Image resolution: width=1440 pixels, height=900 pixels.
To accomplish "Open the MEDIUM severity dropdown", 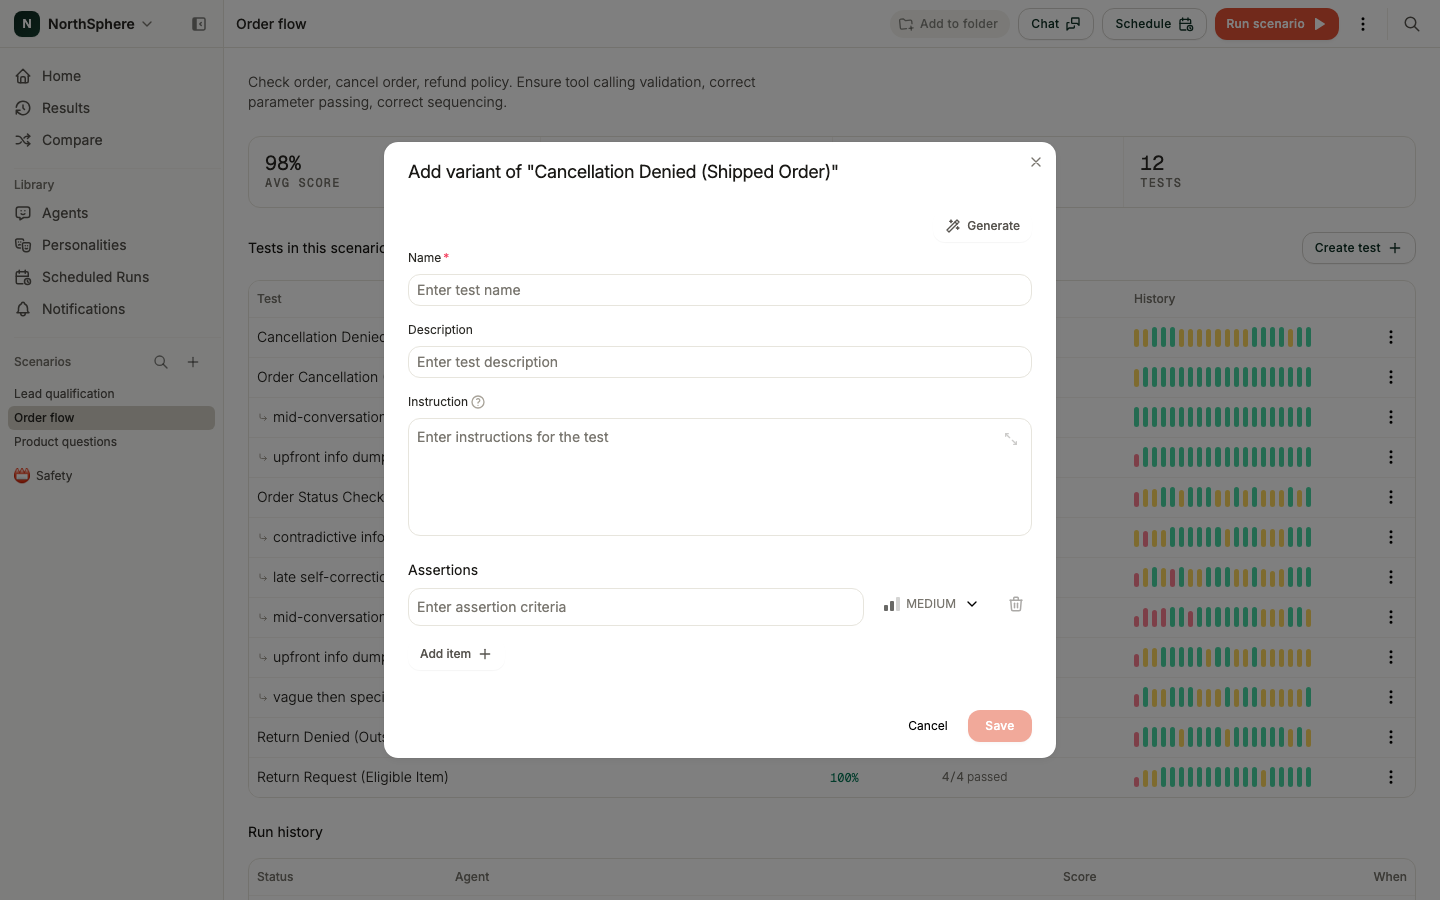I will pyautogui.click(x=931, y=604).
